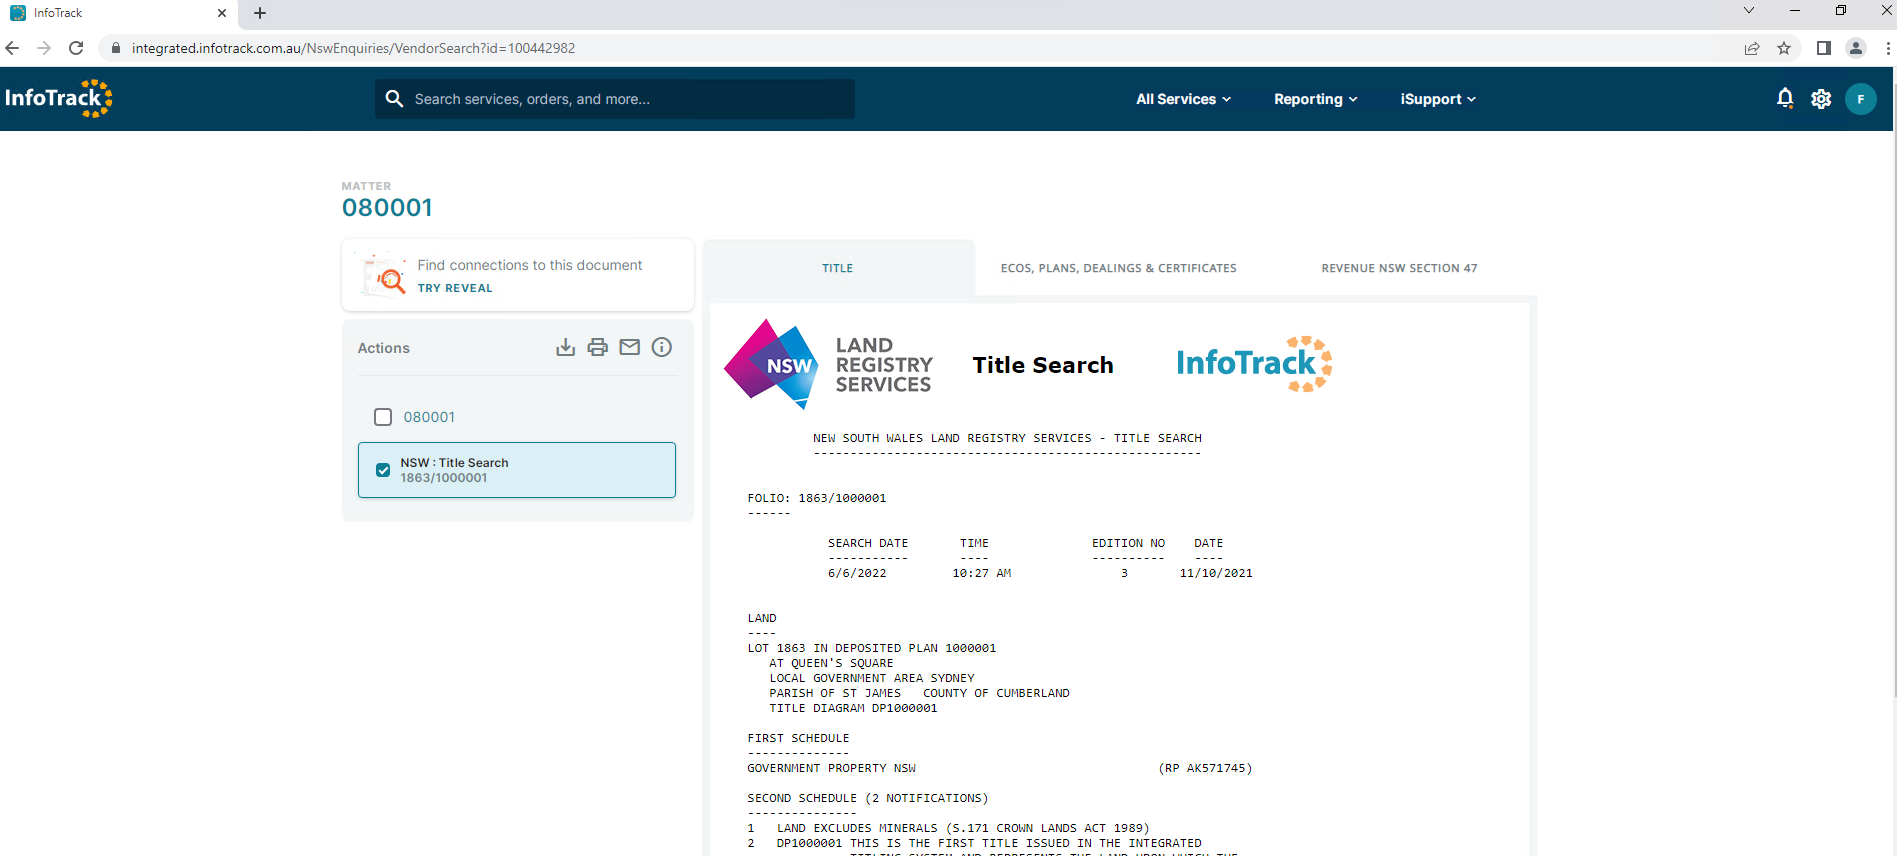The image size is (1897, 856).
Task: Click 'GOVERNMENT PROPERTY NSW' text
Action: pyautogui.click(x=832, y=768)
